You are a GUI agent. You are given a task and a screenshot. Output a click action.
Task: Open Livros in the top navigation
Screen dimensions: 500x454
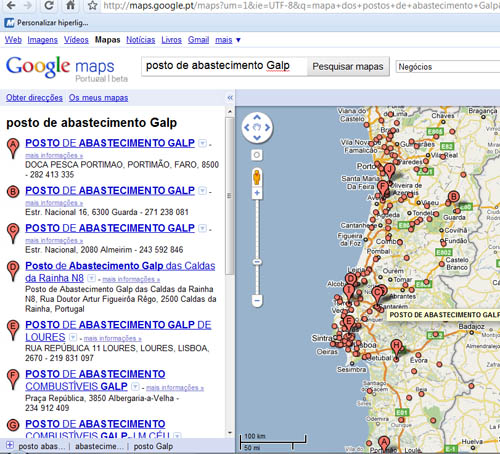click(x=171, y=40)
